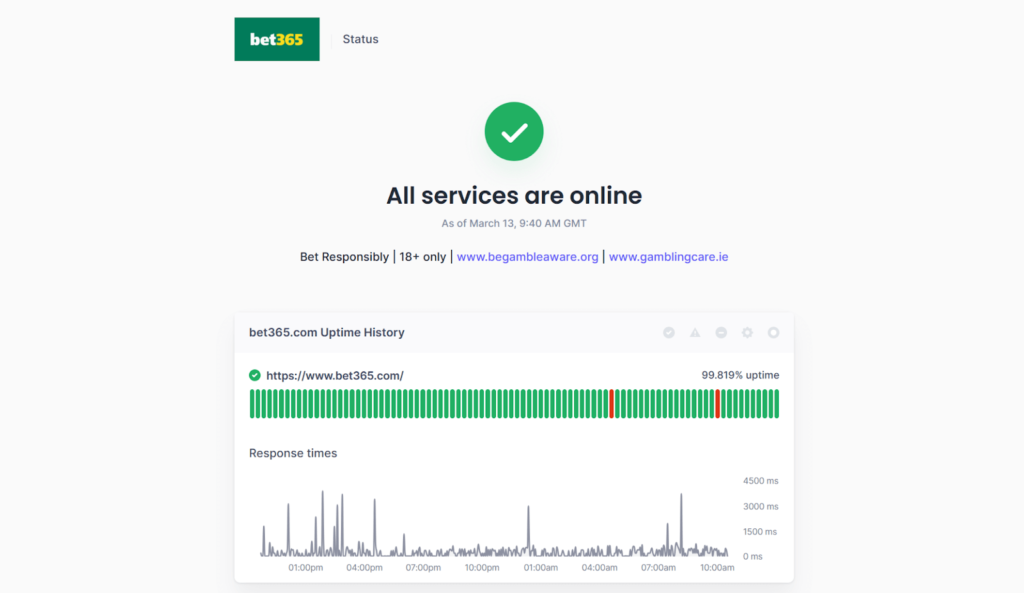Select the first red downtime bar
This screenshot has width=1024, height=593.
611,404
